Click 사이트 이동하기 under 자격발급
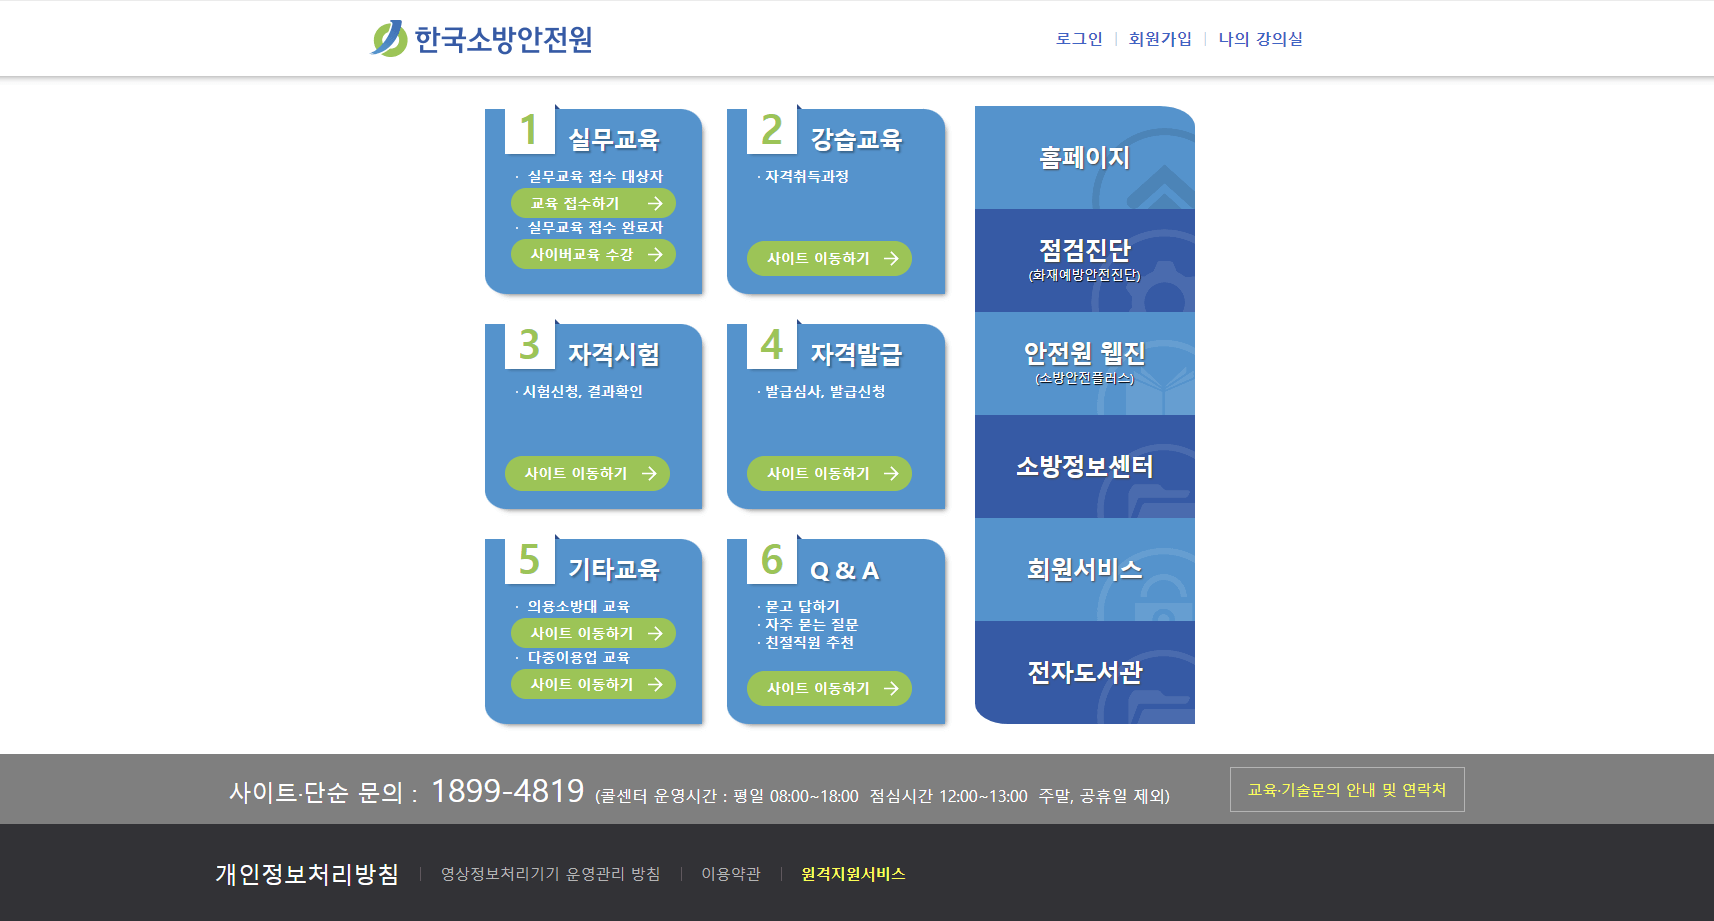1714x921 pixels. coord(828,473)
